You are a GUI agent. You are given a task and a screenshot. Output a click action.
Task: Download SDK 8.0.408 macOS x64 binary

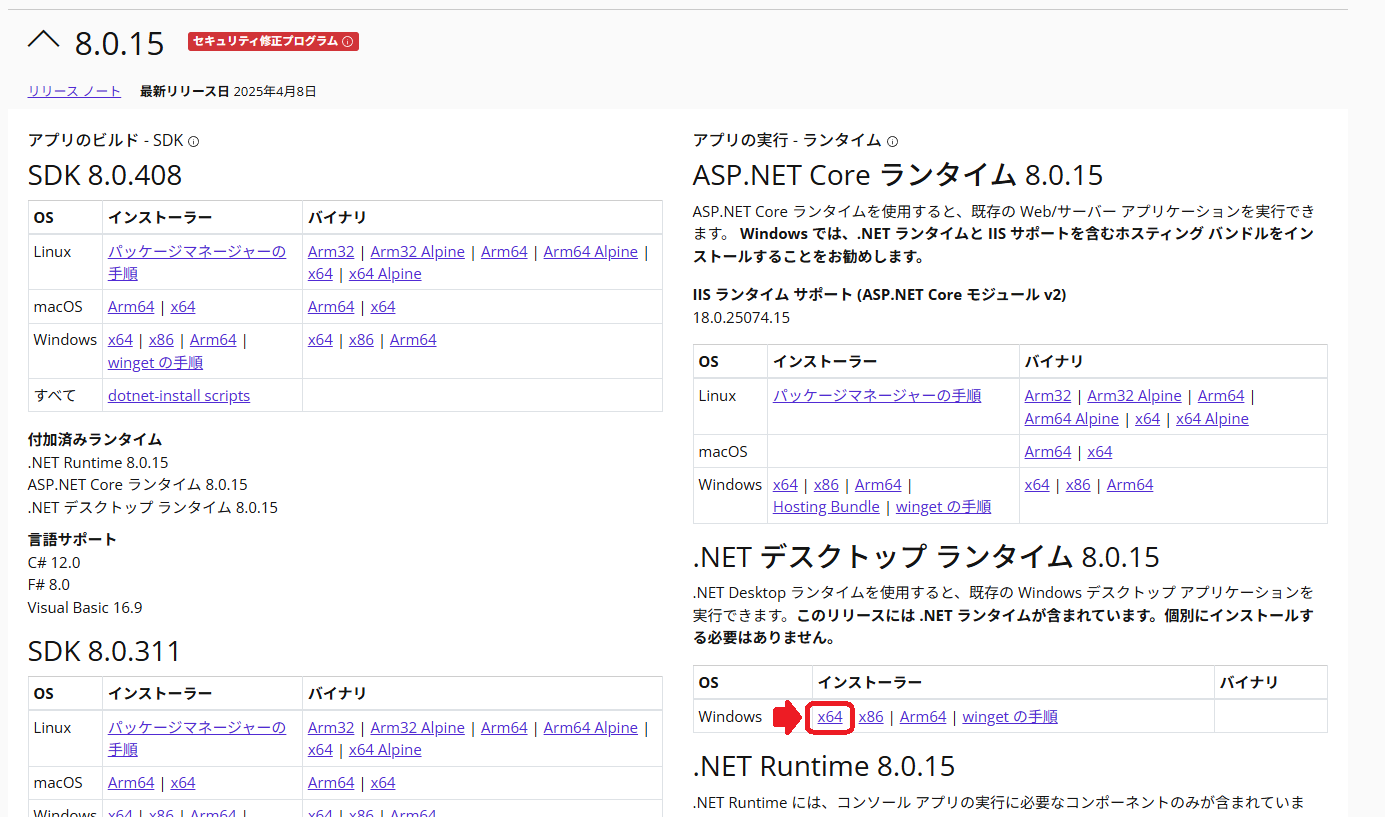point(383,307)
